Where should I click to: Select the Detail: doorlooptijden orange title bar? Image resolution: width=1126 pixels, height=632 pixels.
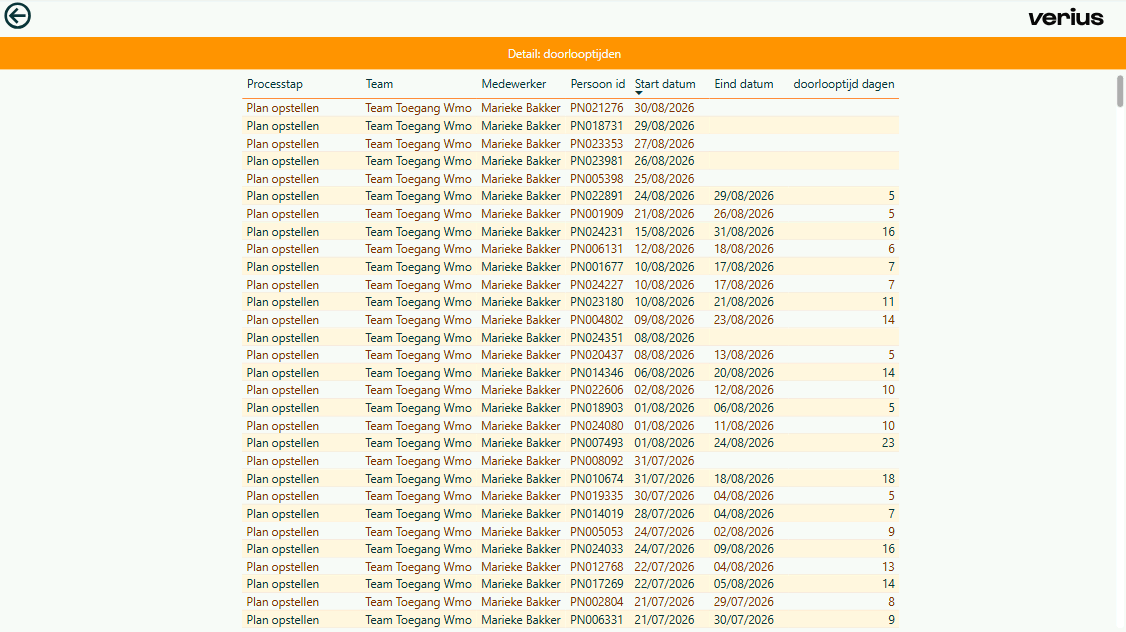coord(563,54)
